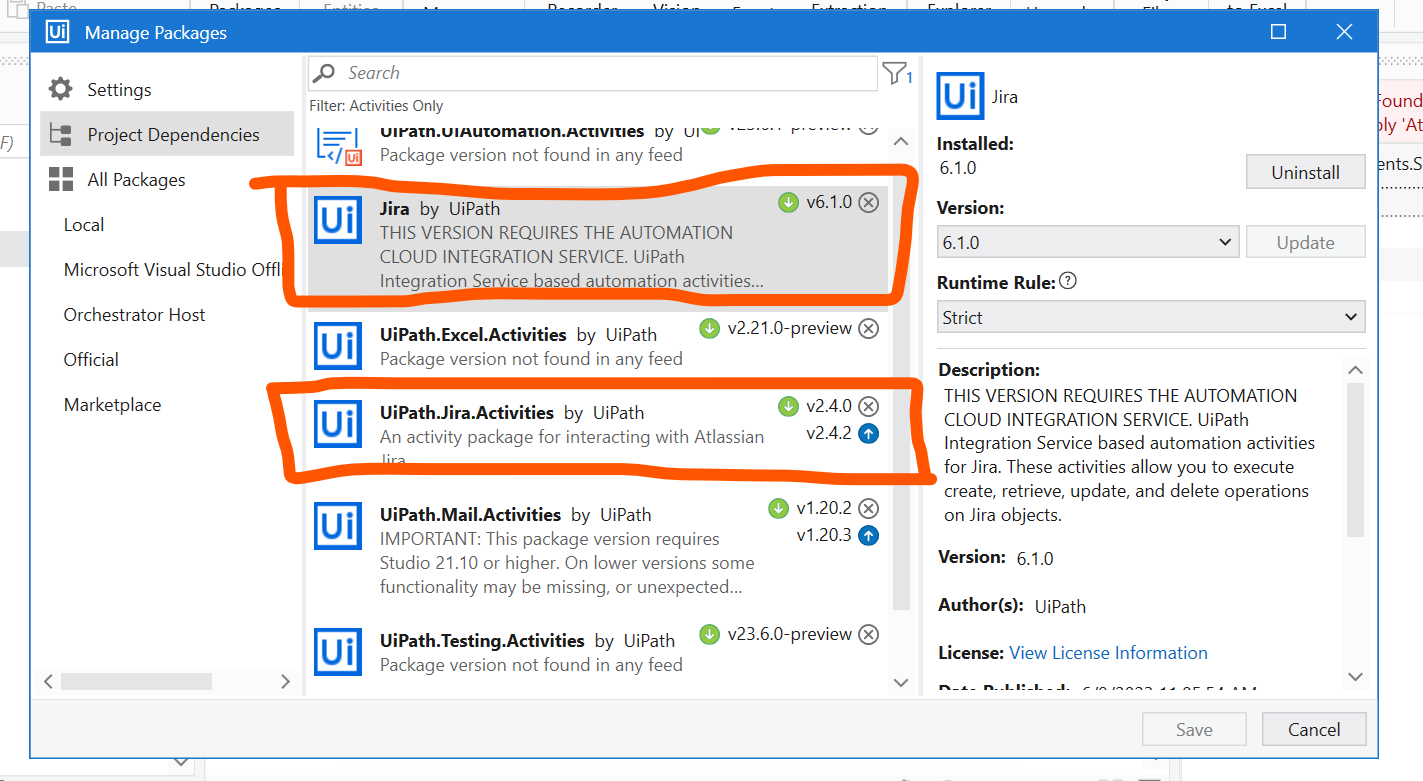Click the UiPath.Jira.Activities package logo
Image resolution: width=1423 pixels, height=781 pixels.
[338, 424]
